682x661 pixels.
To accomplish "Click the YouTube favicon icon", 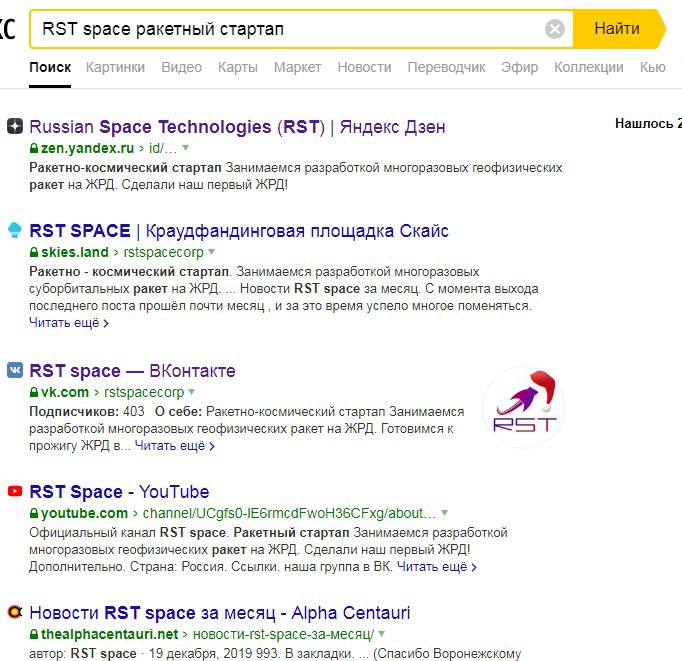I will pos(15,491).
